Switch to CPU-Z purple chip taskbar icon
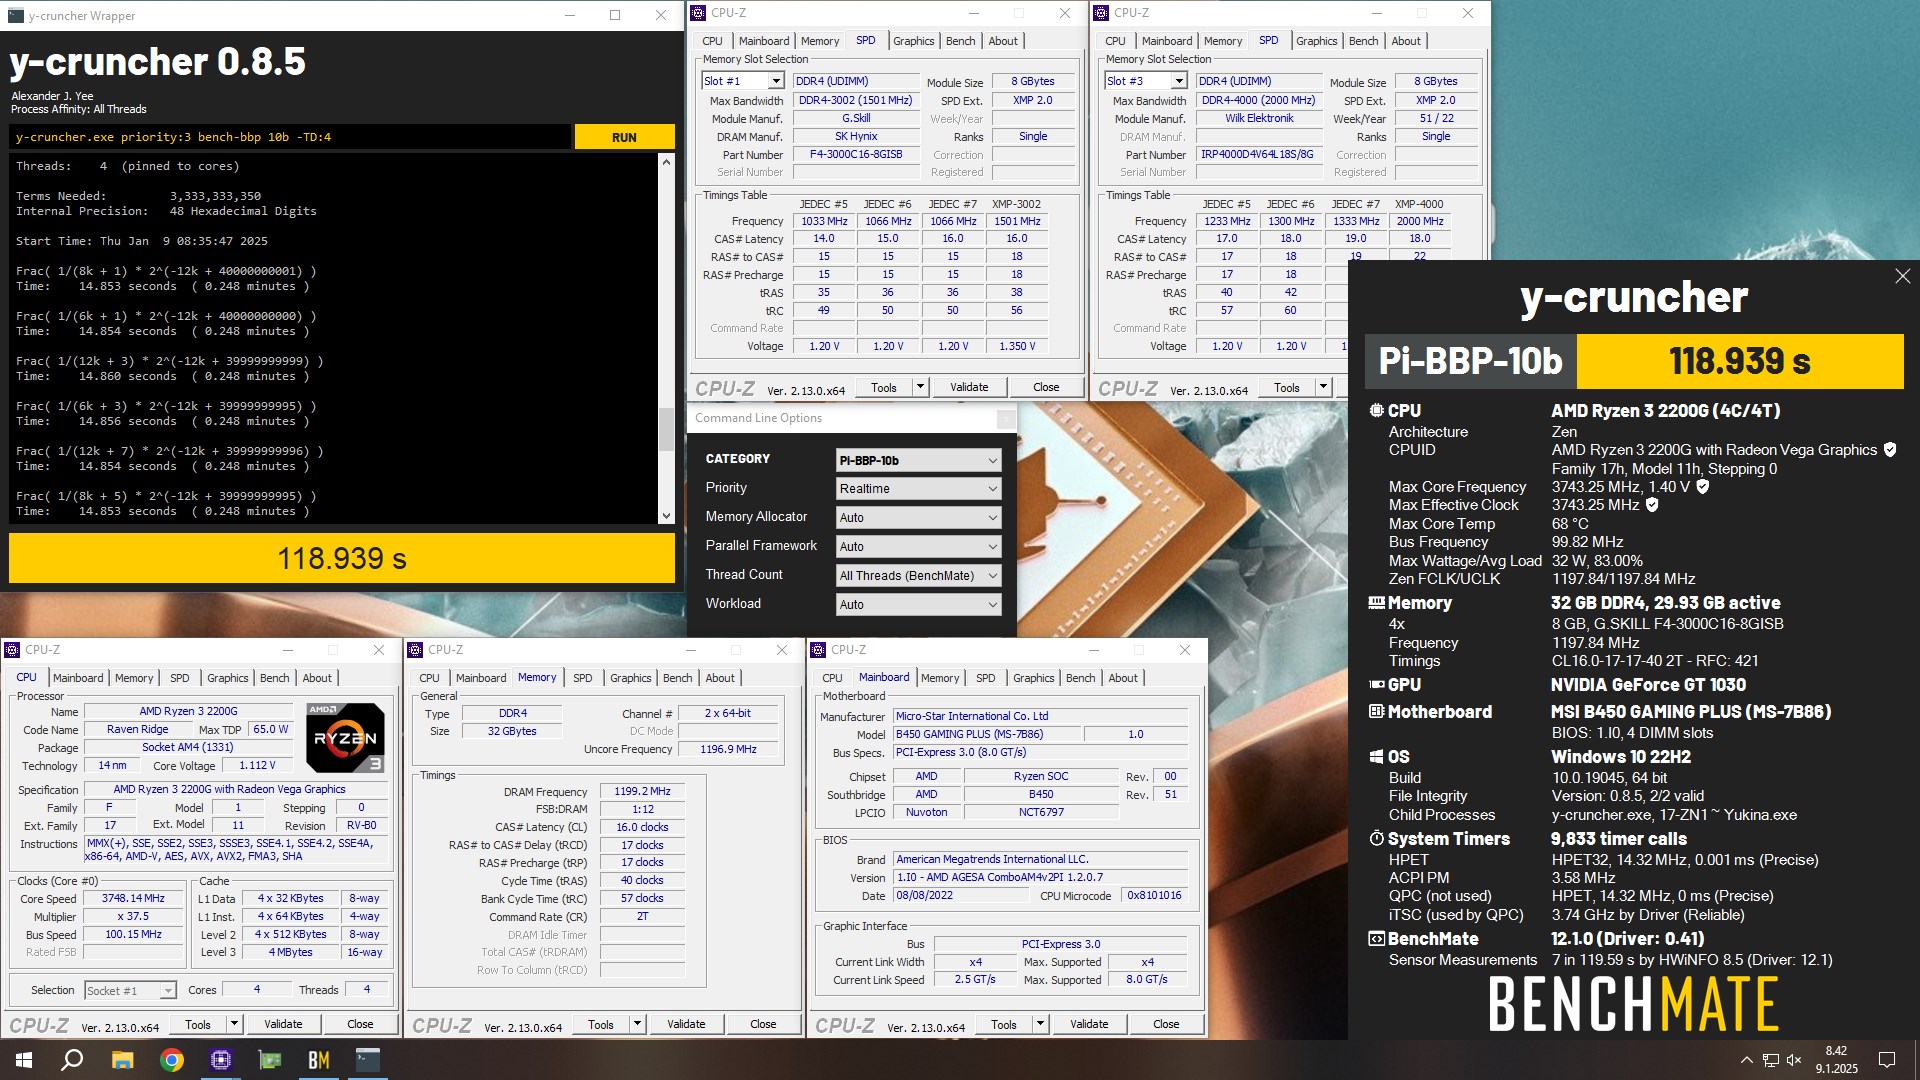1920x1080 pixels. [221, 1060]
